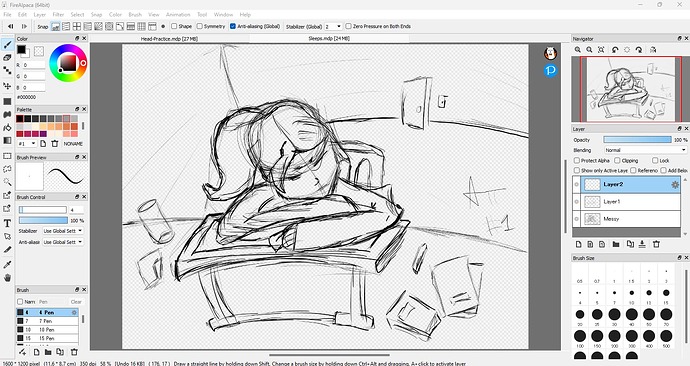Choose the Move tool
Image resolution: width=690 pixels, height=366 pixels.
[7, 86]
